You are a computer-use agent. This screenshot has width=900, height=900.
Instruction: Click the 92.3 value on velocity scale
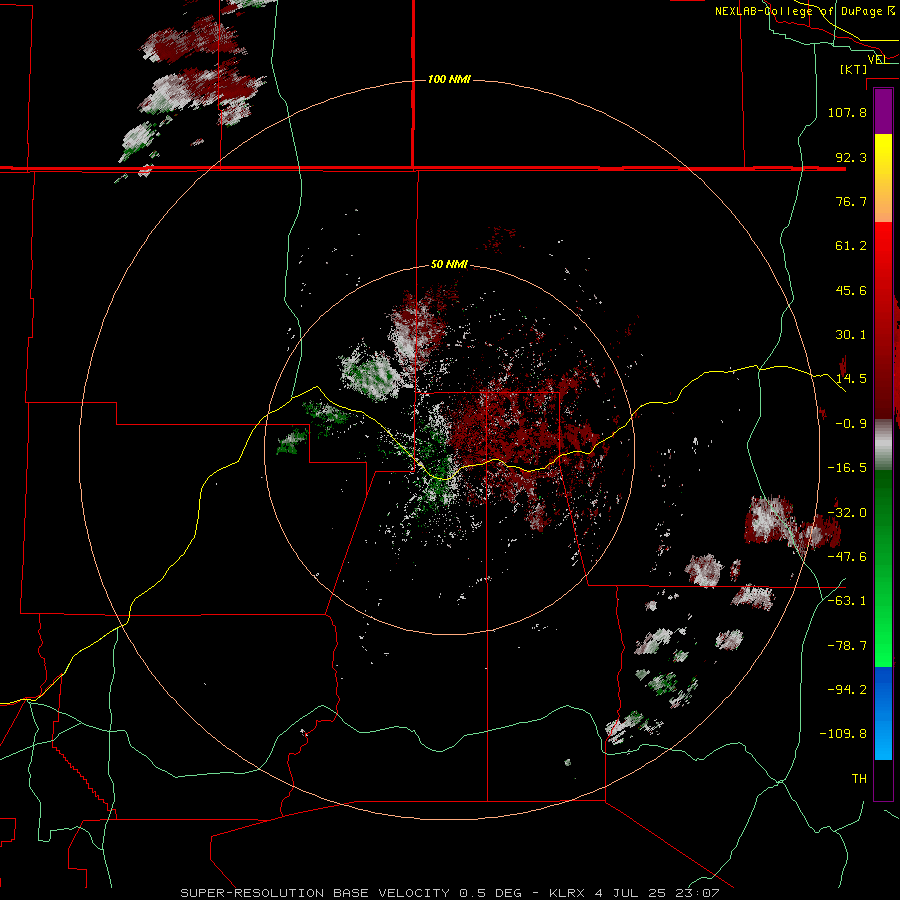[851, 157]
